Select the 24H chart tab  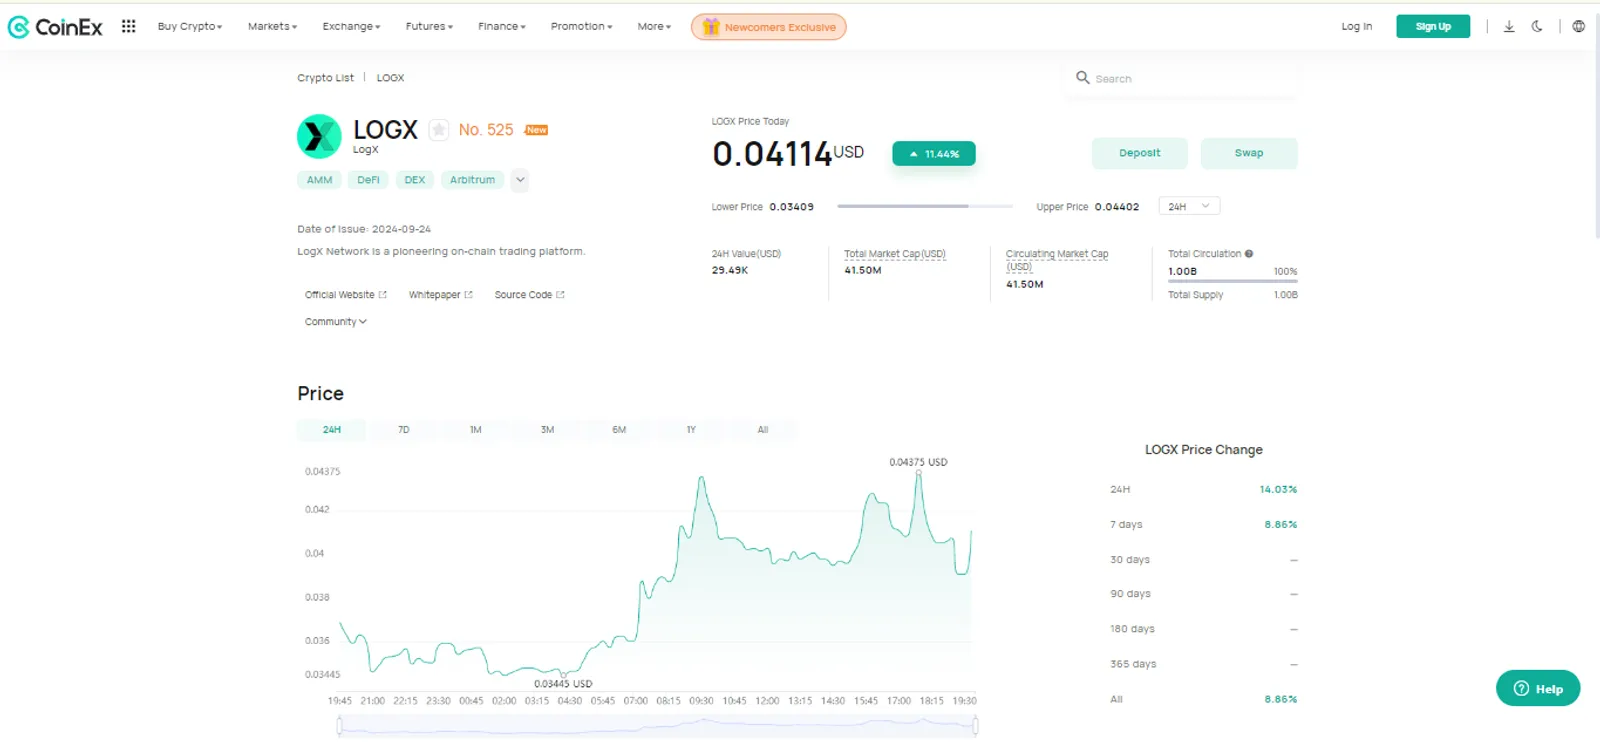point(331,430)
